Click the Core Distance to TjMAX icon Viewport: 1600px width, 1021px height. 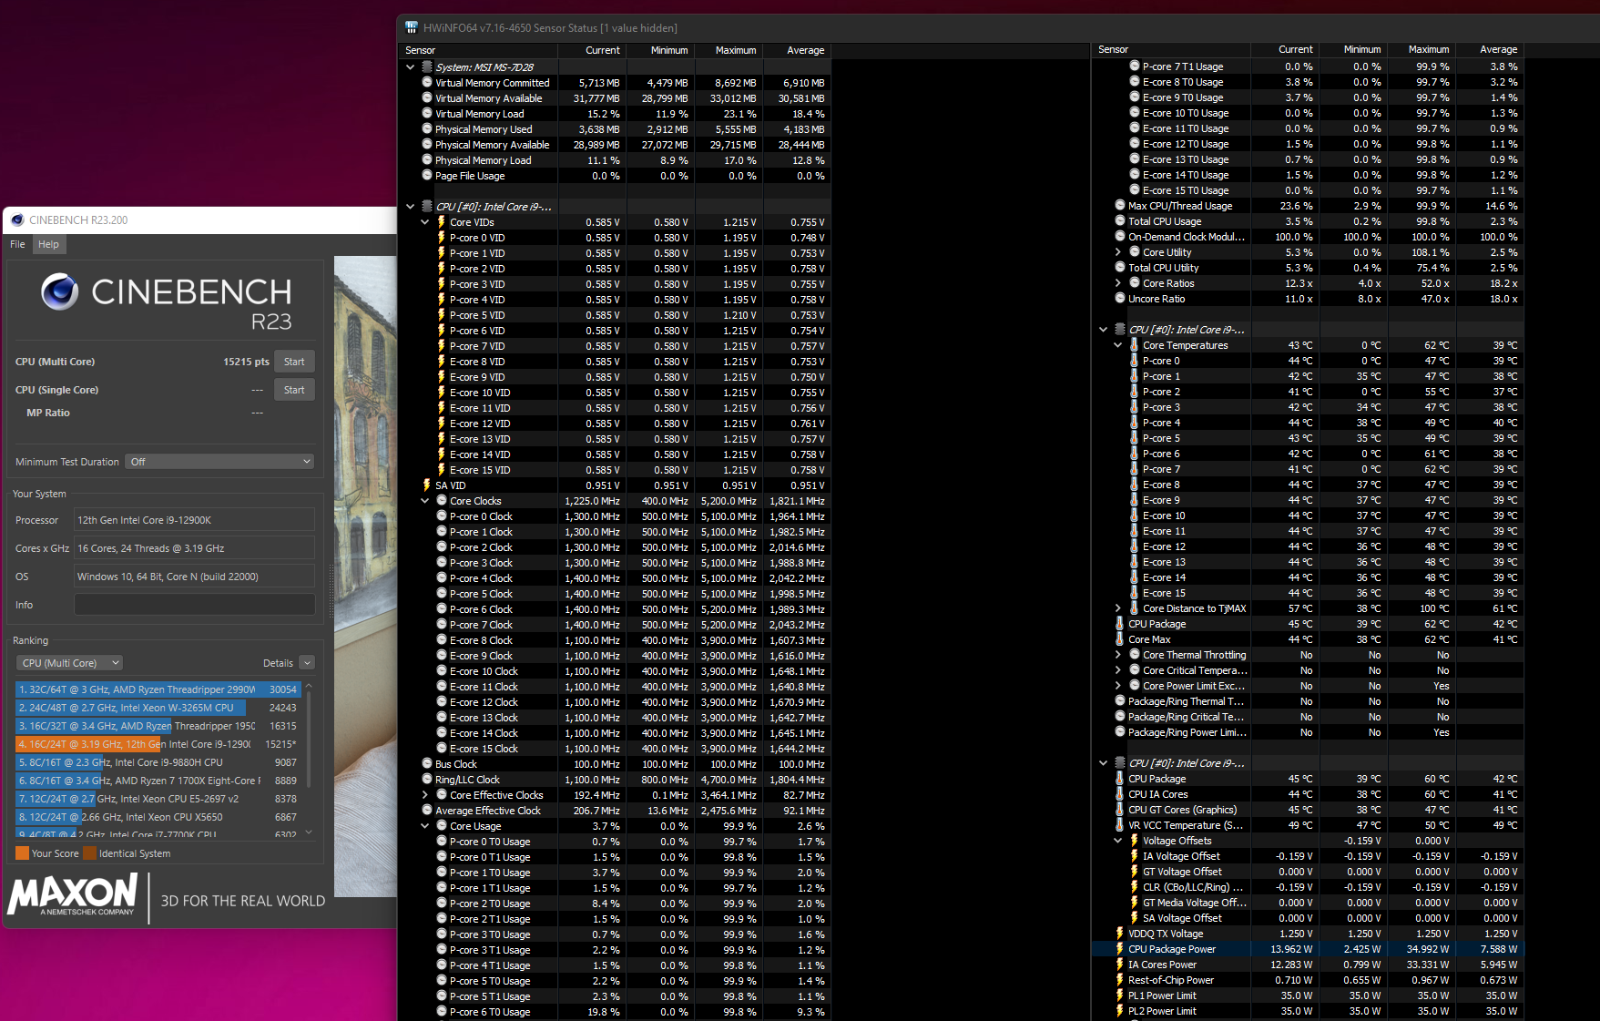pos(1134,608)
